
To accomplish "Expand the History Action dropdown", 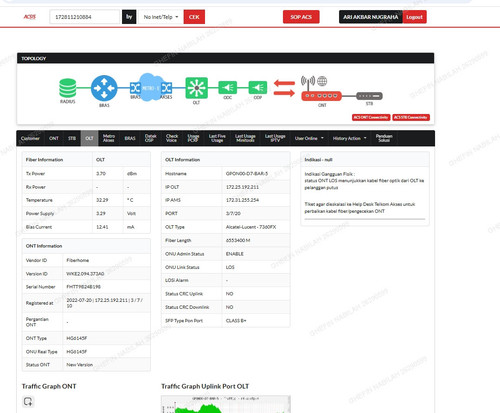I will tap(349, 138).
